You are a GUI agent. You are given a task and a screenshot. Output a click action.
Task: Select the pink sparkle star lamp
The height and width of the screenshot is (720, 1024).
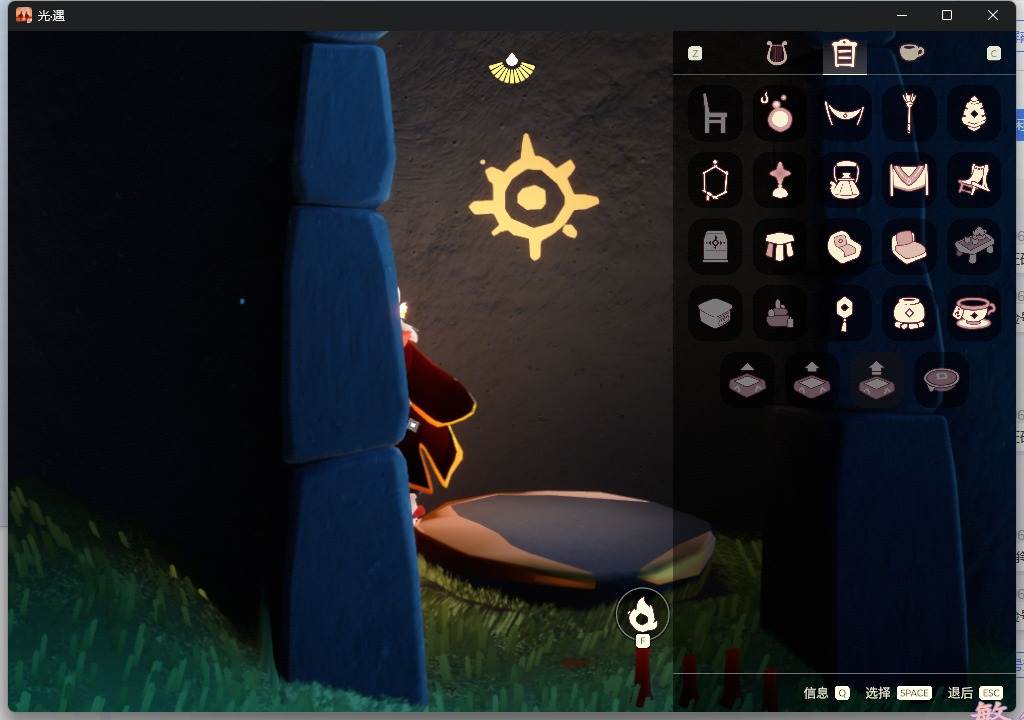779,180
